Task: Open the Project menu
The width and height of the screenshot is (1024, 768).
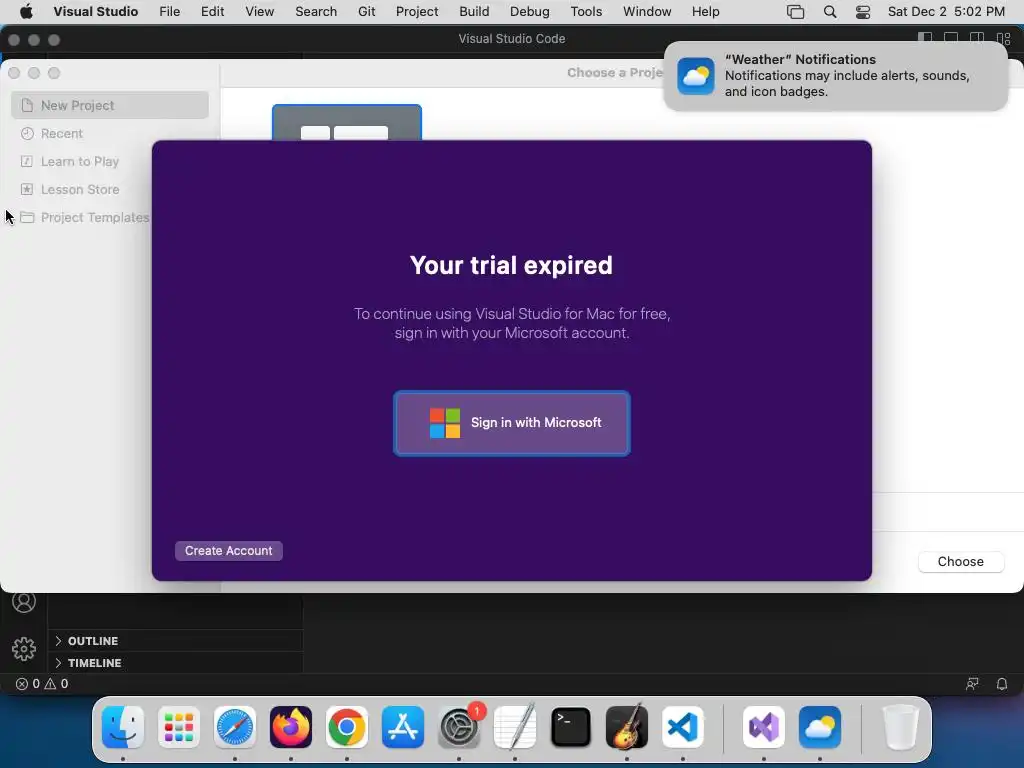Action: coord(417,12)
